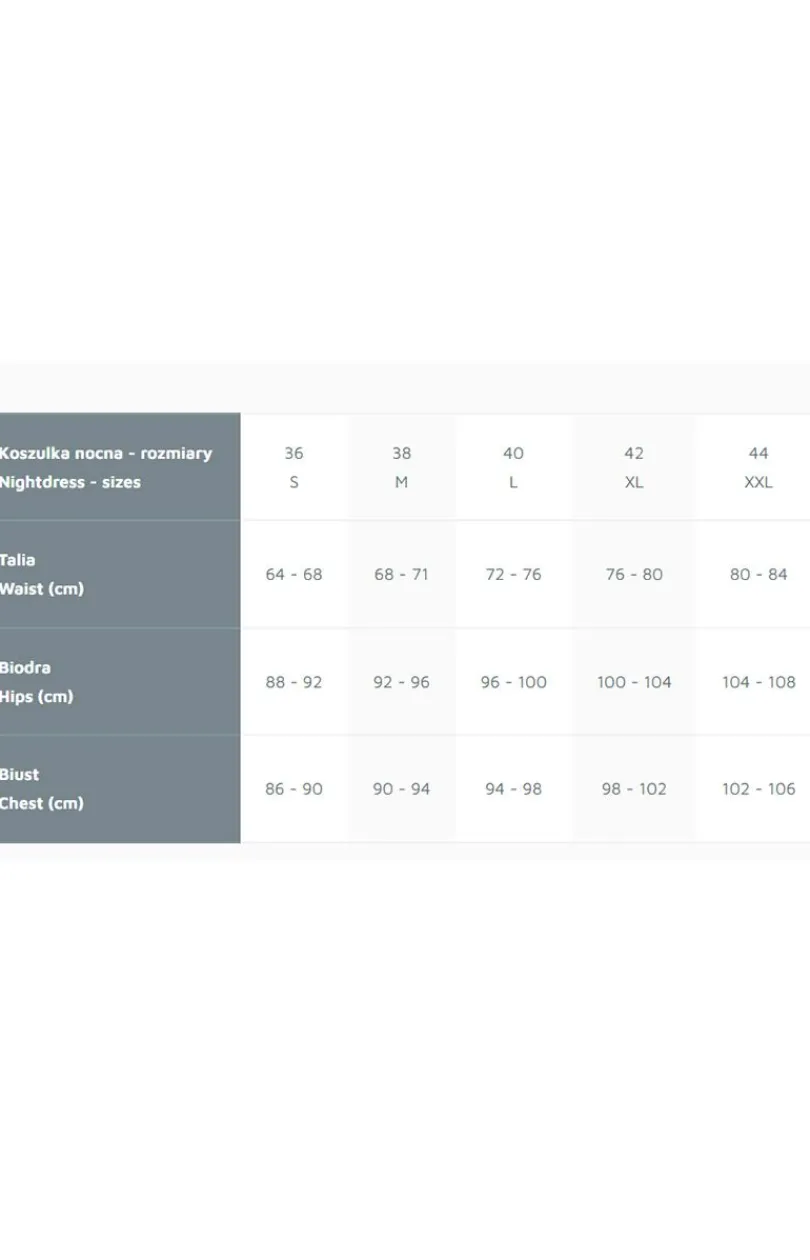Select the size 44 XXL column header
Image resolution: width=810 pixels, height=1260 pixels.
(758, 467)
